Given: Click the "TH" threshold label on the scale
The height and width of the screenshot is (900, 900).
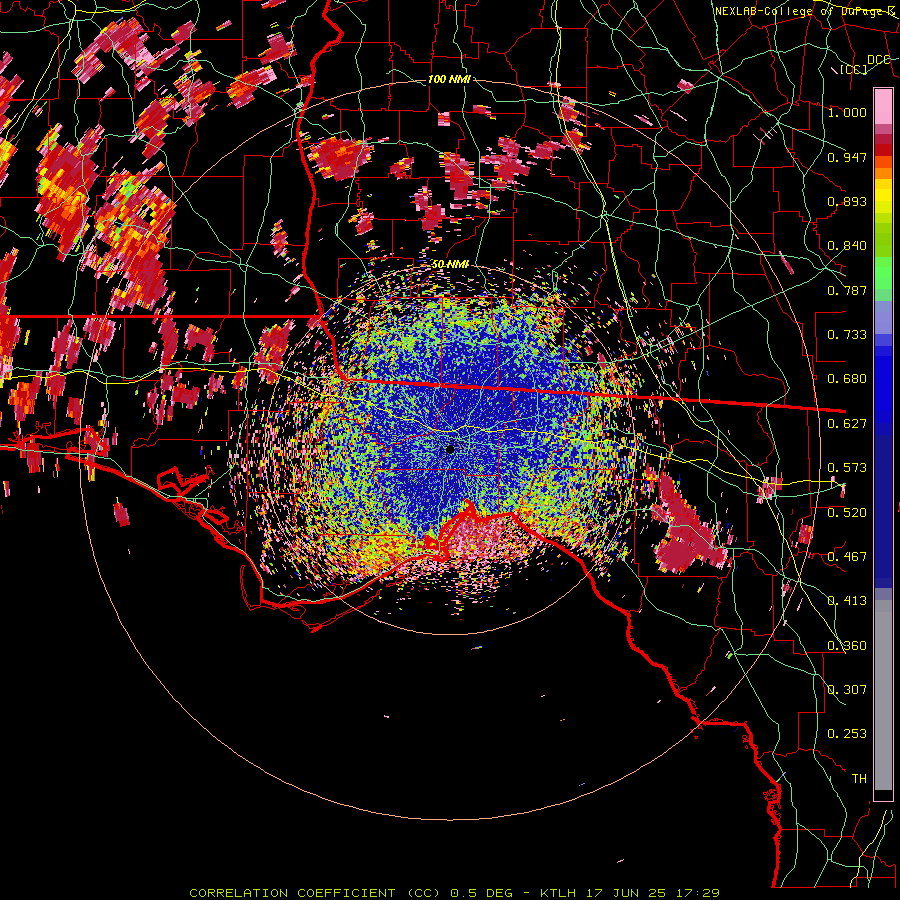Looking at the screenshot, I should (859, 779).
